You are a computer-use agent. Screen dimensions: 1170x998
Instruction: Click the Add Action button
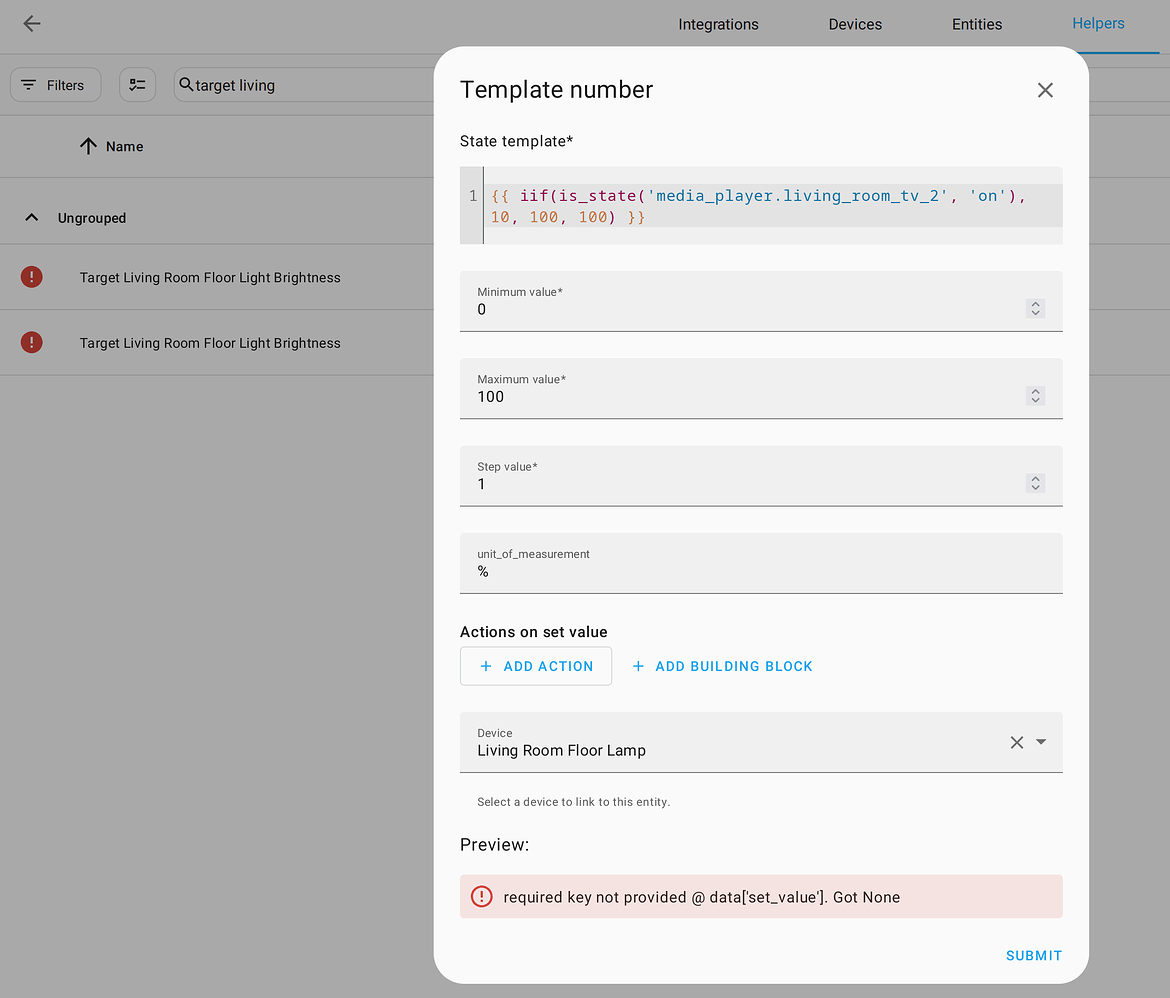coord(536,665)
